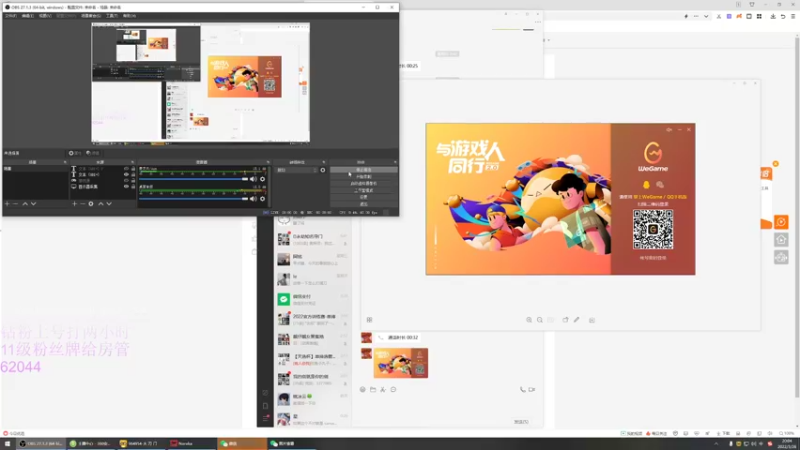Open source properties gear in sources panel
Image resolution: width=800 pixels, height=450 pixels.
coord(91,204)
